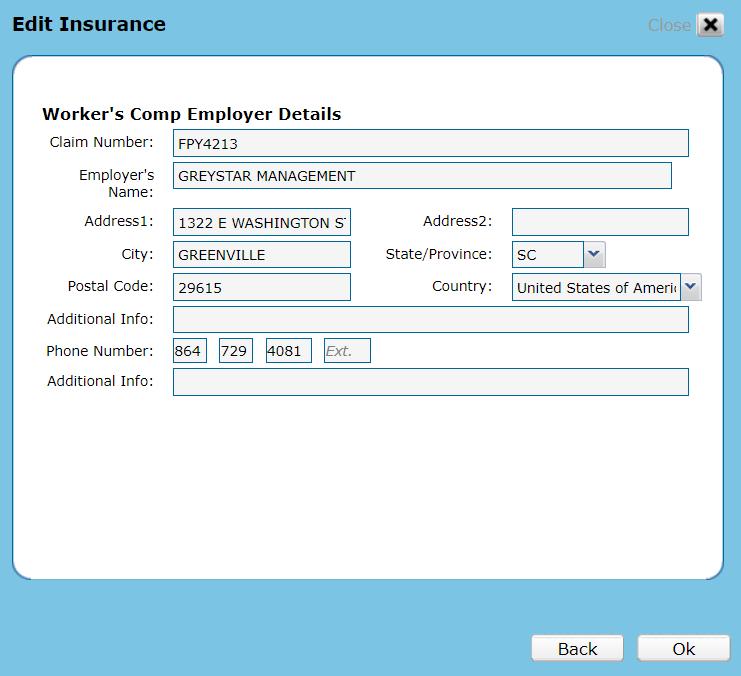Select the City field showing GREENVILLE

(261, 255)
